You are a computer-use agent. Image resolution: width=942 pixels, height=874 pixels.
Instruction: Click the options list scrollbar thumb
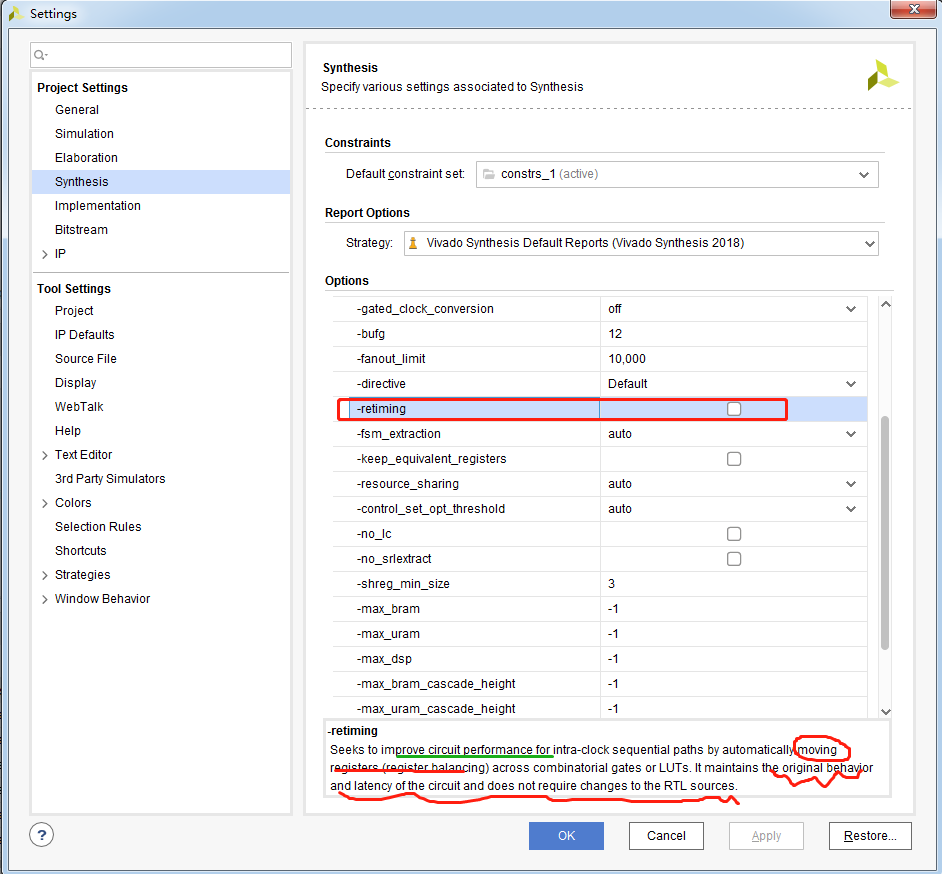point(885,532)
